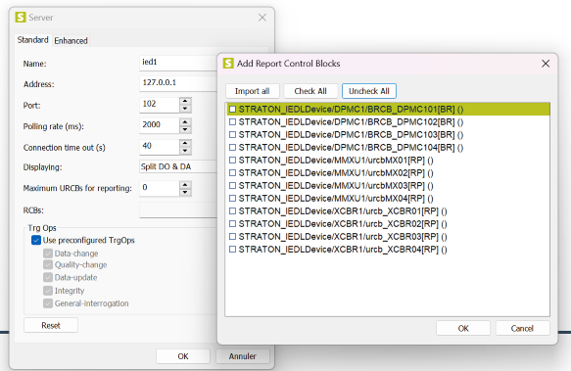Decrease Connection time out with down arrow
571x371 pixels.
tap(185, 150)
